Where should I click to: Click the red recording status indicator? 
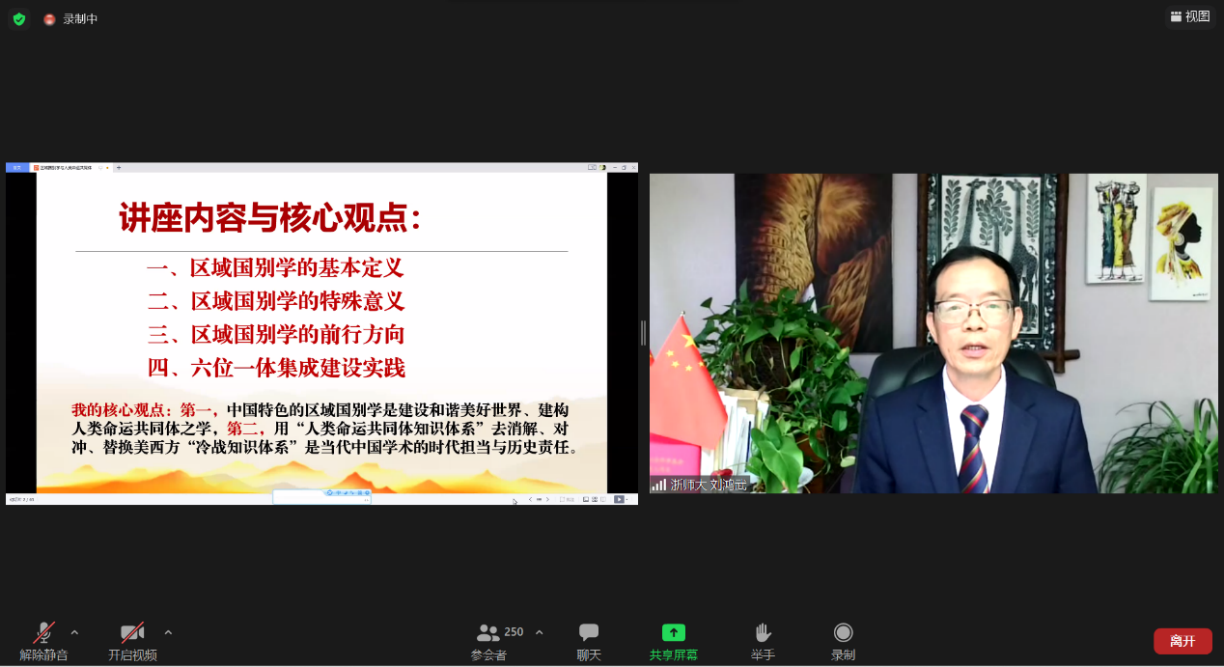(x=49, y=19)
